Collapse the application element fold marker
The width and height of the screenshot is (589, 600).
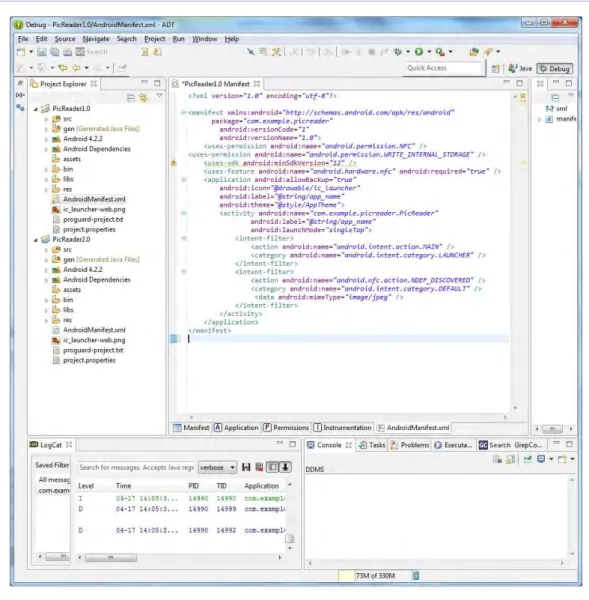184,179
